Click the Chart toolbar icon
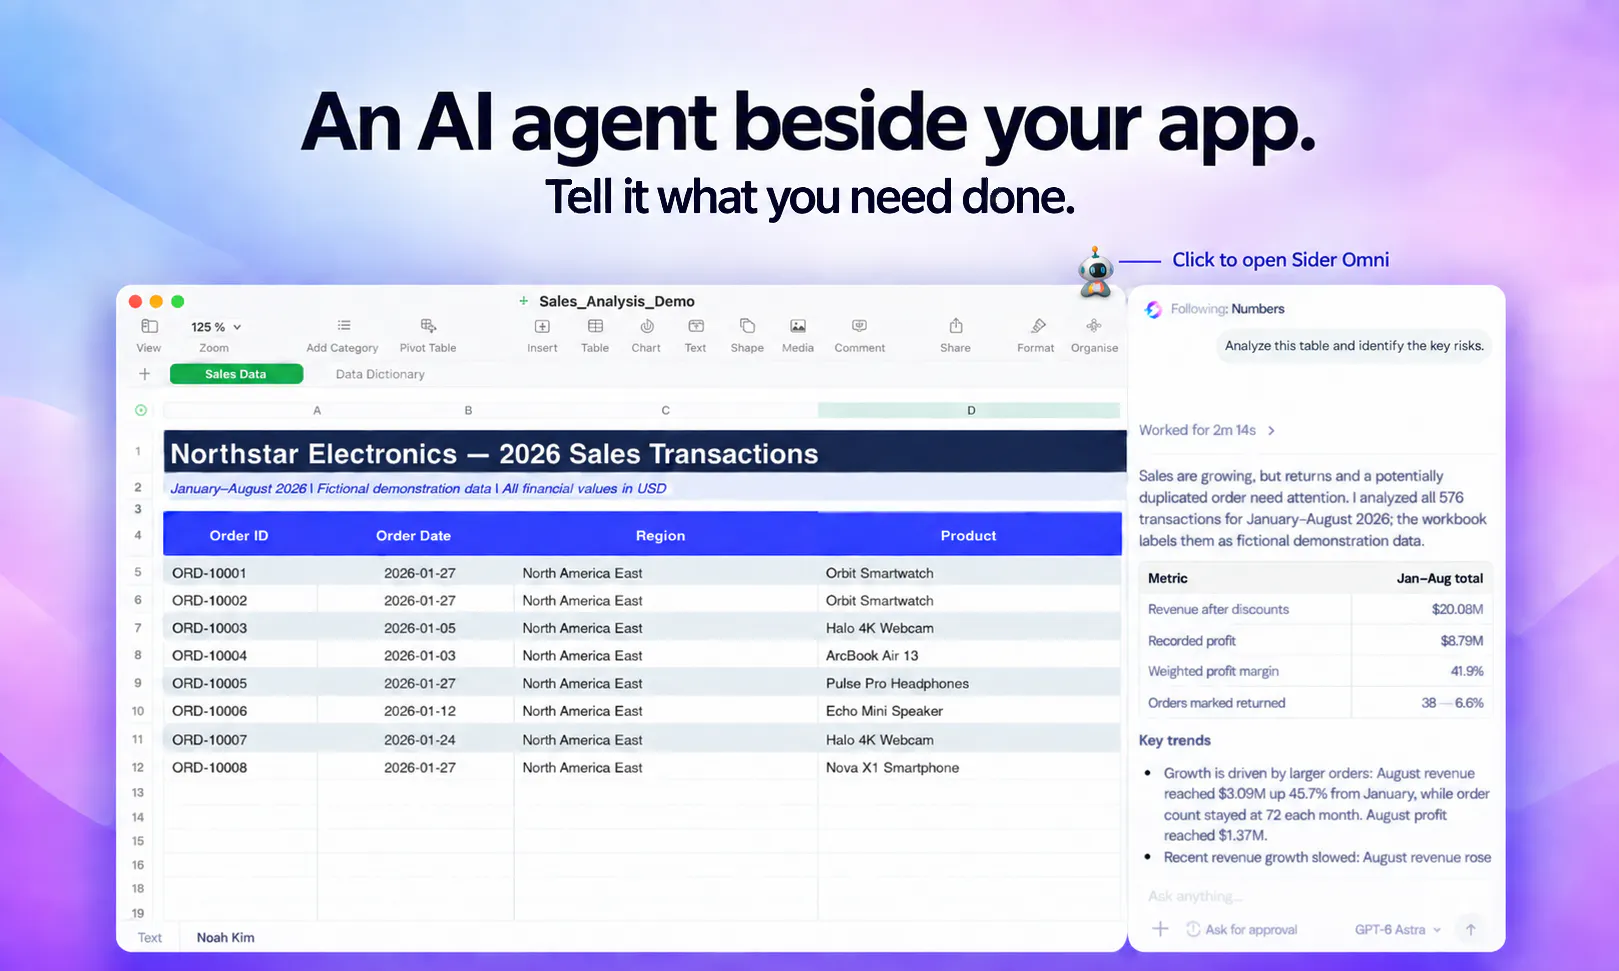The height and width of the screenshot is (971, 1619). [647, 326]
